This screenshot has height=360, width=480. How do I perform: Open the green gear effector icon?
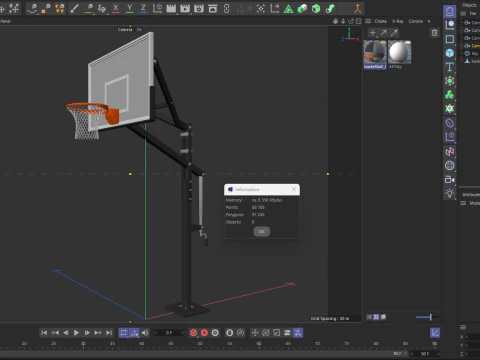click(450, 108)
